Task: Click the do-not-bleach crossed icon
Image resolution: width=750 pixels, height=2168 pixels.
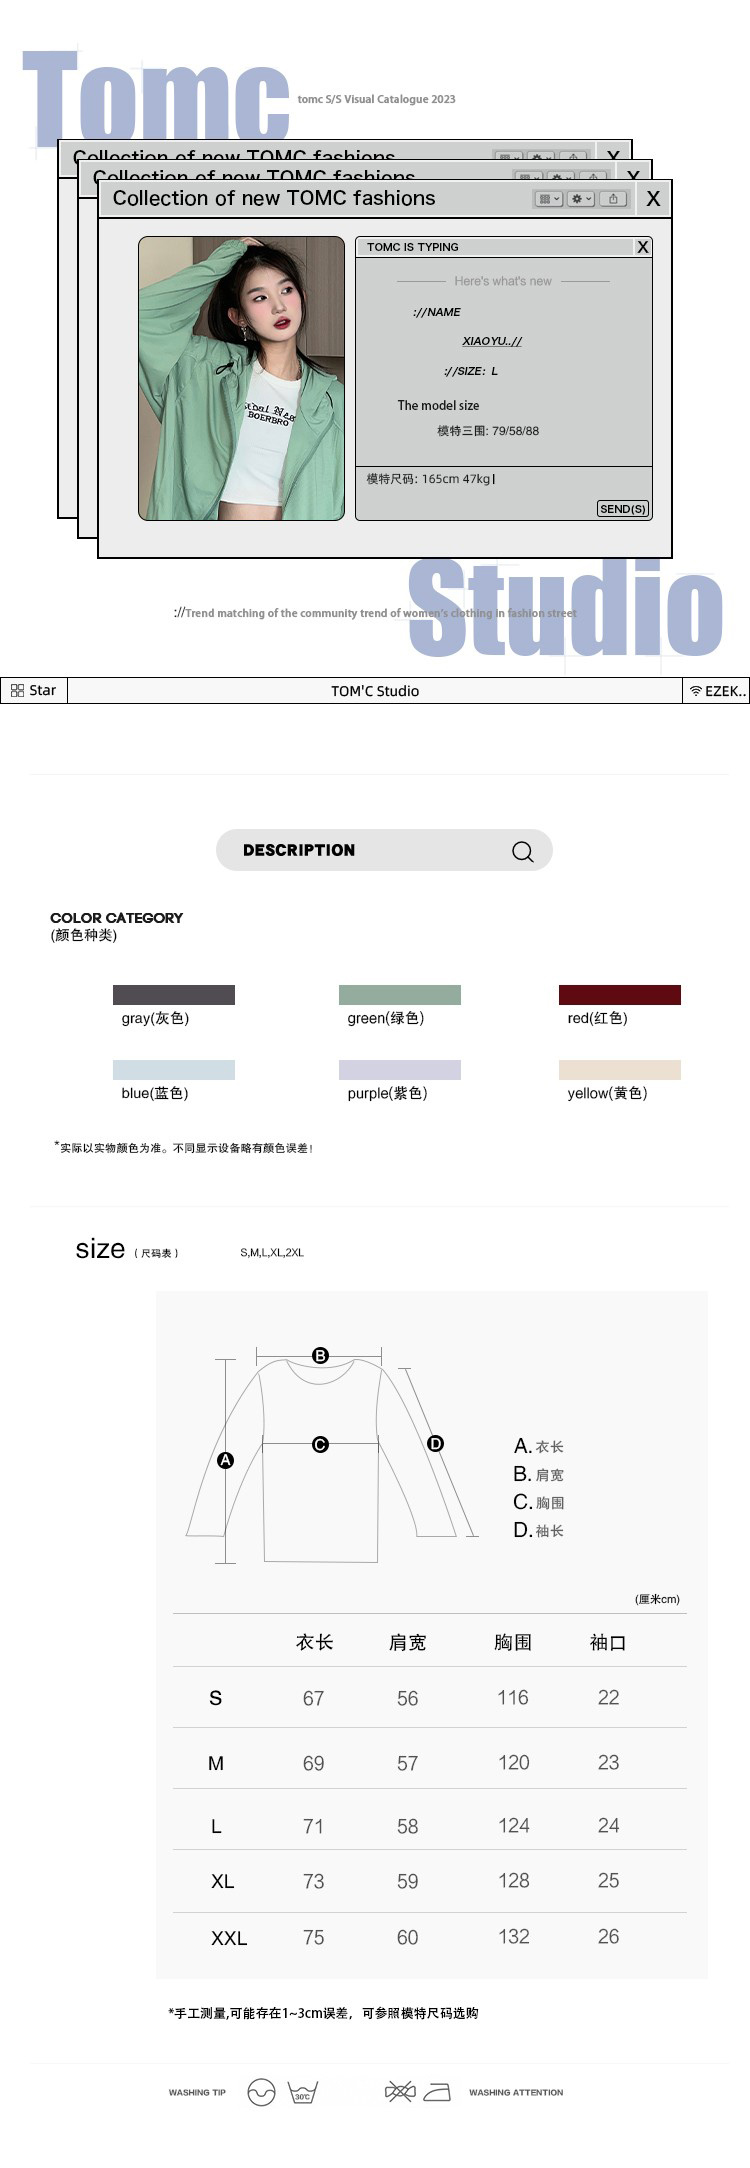Action: (x=399, y=2091)
